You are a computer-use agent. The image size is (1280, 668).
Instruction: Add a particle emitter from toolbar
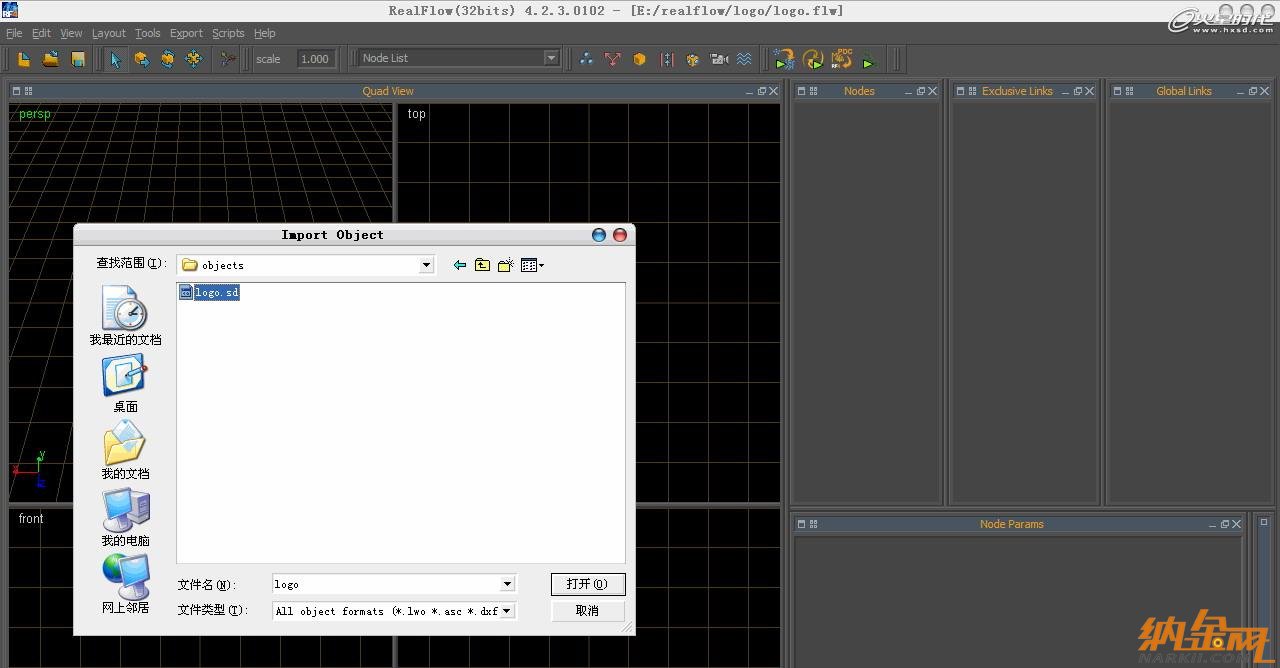pos(586,59)
